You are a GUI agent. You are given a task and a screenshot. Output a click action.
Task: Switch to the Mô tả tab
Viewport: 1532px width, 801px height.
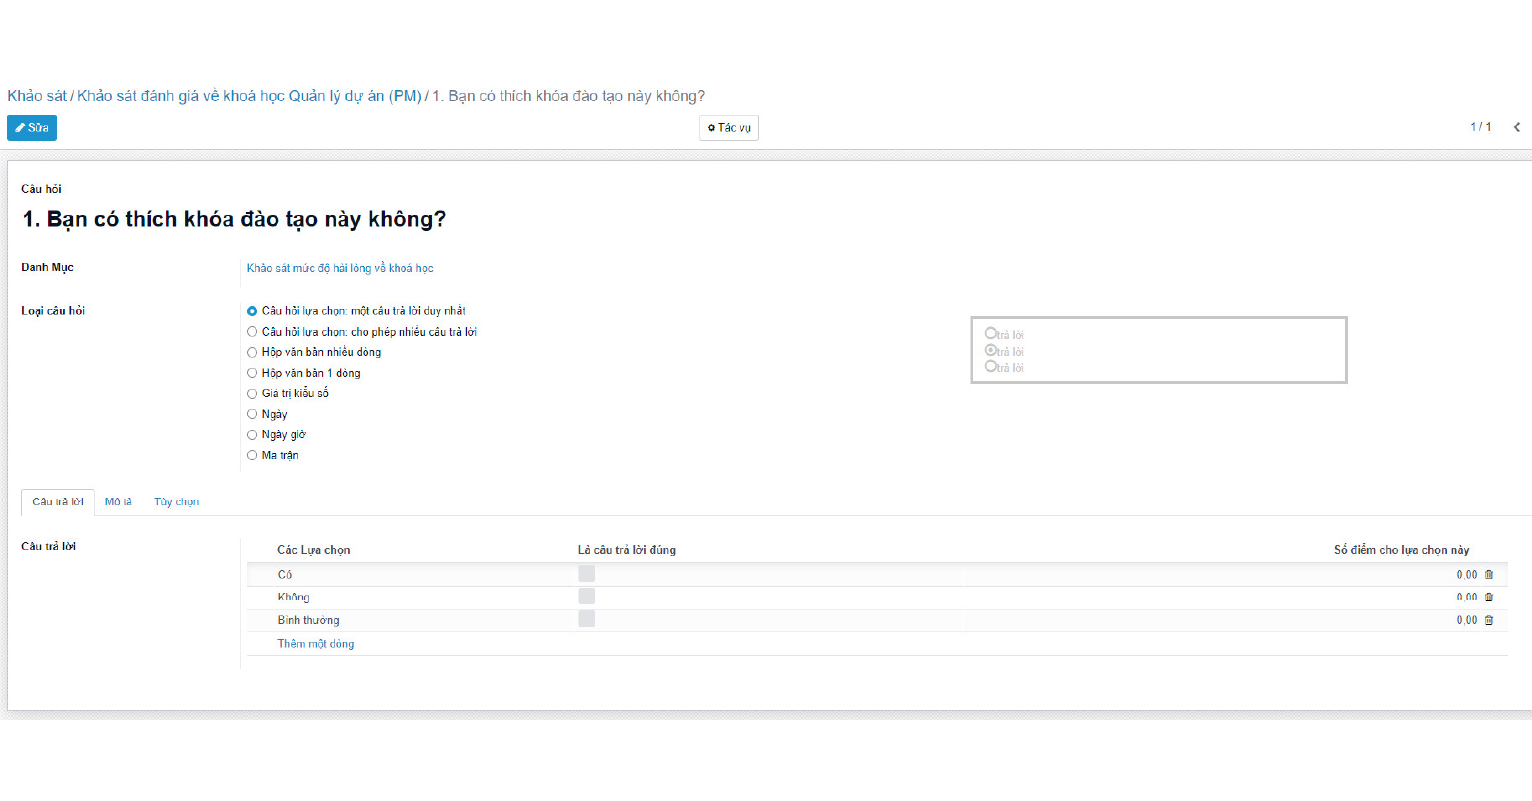[x=118, y=502]
